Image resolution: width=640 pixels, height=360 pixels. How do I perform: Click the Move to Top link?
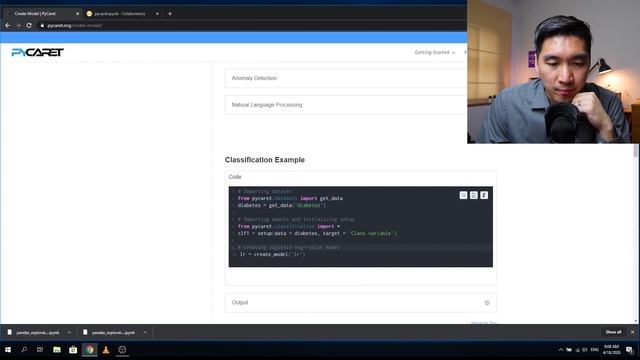tap(484, 323)
